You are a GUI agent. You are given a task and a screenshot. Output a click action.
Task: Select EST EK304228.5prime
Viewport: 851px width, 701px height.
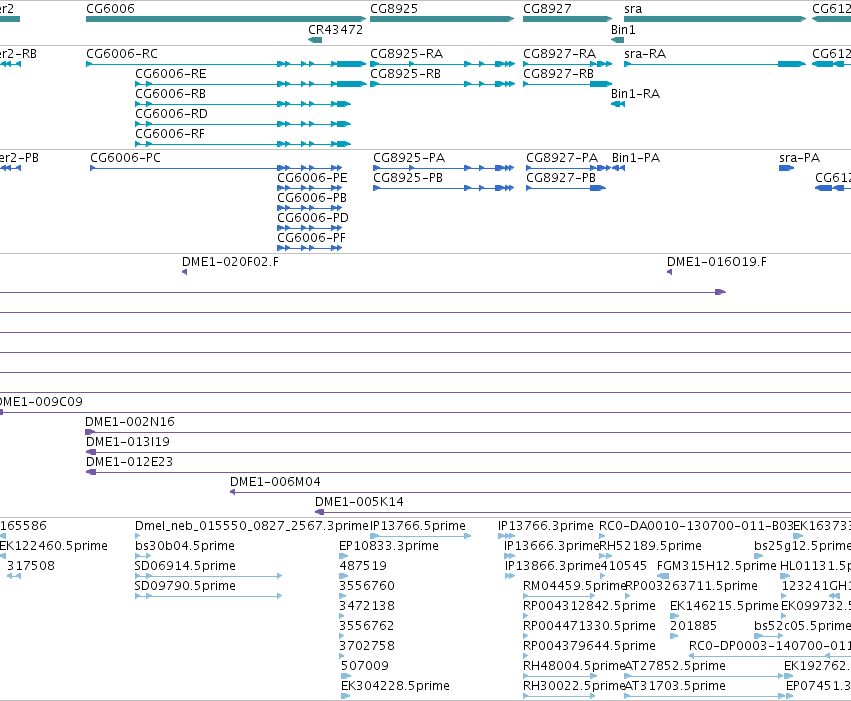[395, 687]
